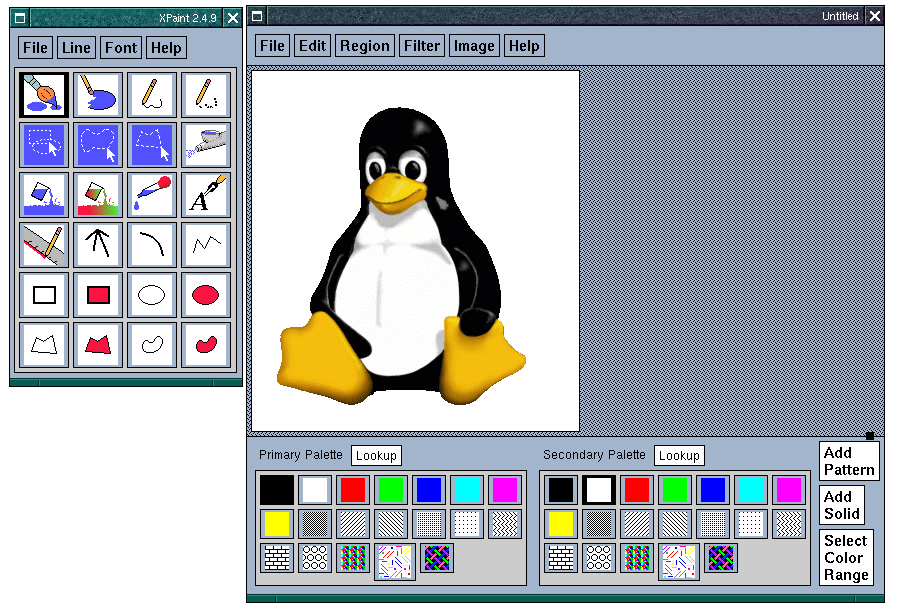Select the Polygon selection tool
This screenshot has width=898, height=610.
(x=152, y=144)
